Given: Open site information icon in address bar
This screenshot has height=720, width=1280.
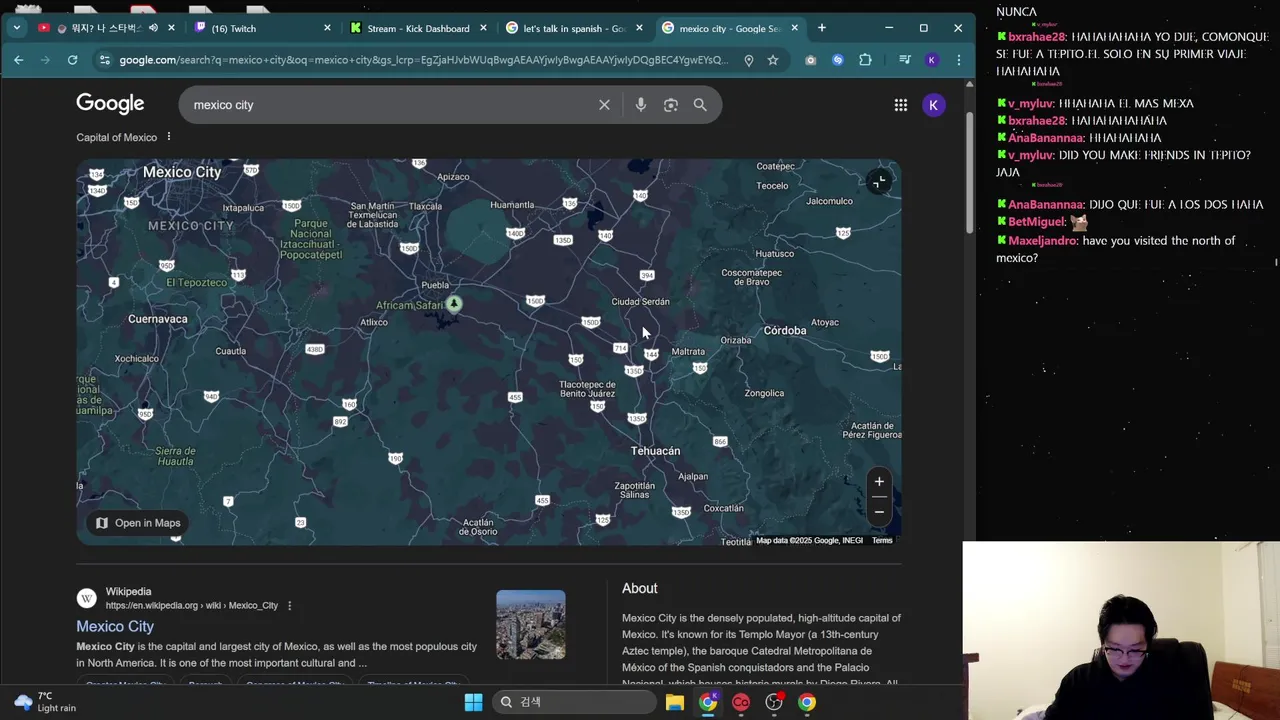Looking at the screenshot, I should pyautogui.click(x=105, y=60).
